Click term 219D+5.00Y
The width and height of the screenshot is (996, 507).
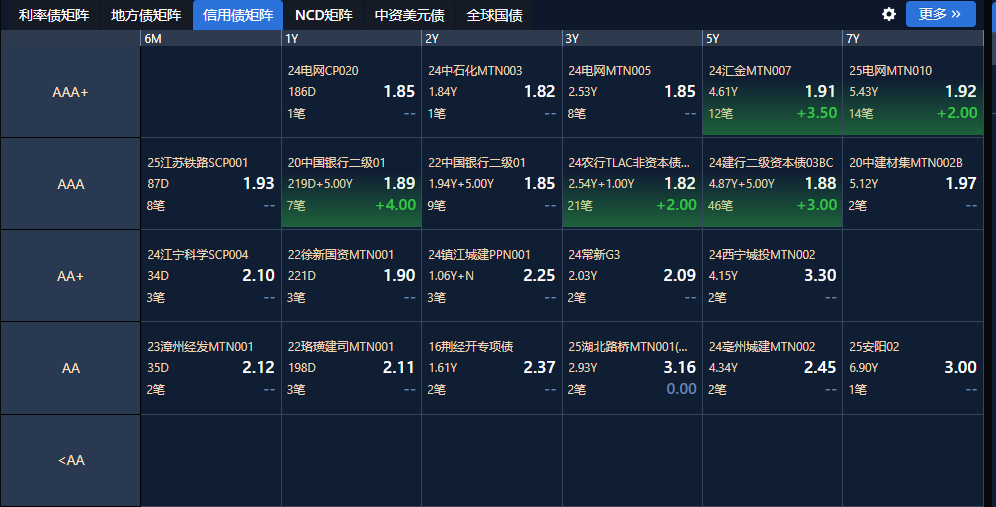coord(320,184)
